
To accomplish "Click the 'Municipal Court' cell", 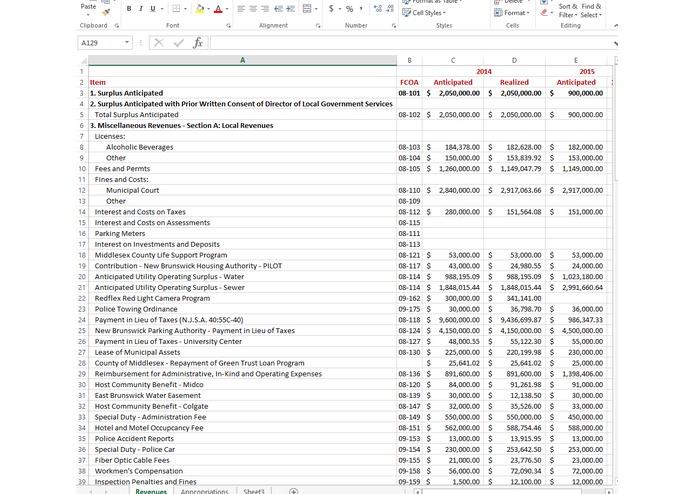I will (242, 190).
